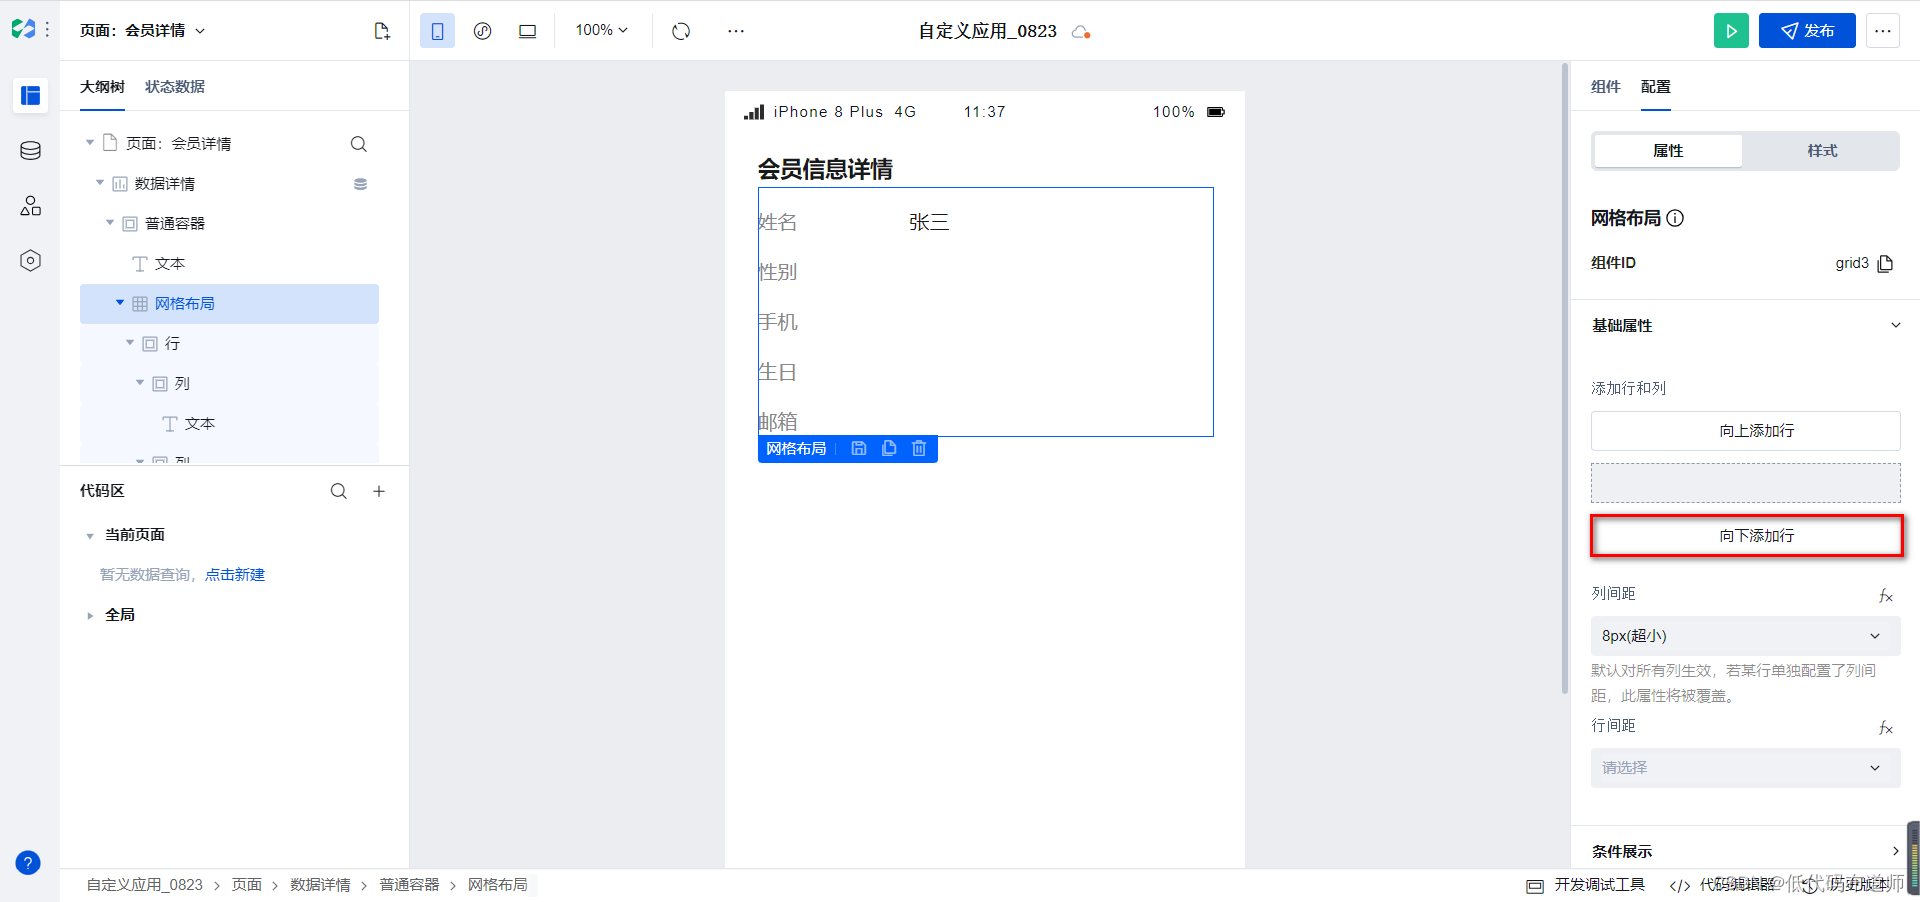Delete the selected grid layout component
Viewport: 1920px width, 902px height.
click(x=919, y=449)
